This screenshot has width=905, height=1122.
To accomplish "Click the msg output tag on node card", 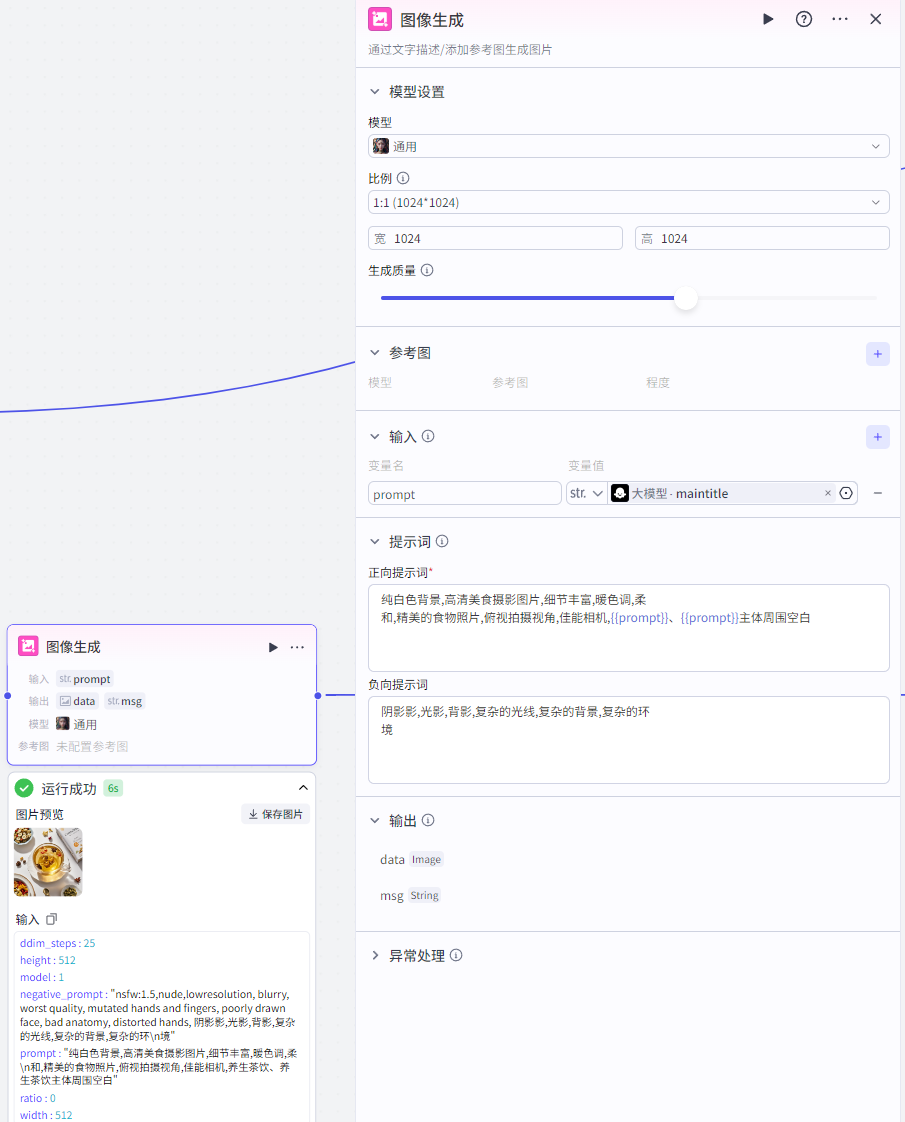I will [125, 701].
